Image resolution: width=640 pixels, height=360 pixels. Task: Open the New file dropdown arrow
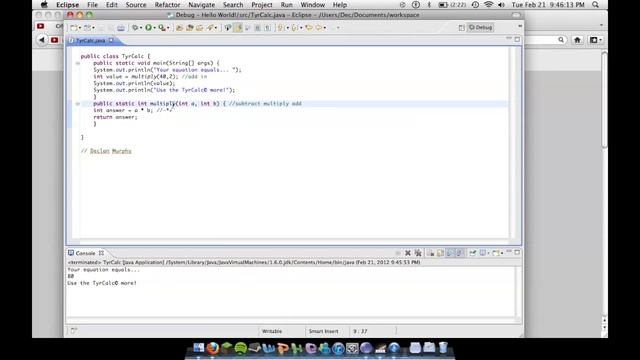coord(80,28)
